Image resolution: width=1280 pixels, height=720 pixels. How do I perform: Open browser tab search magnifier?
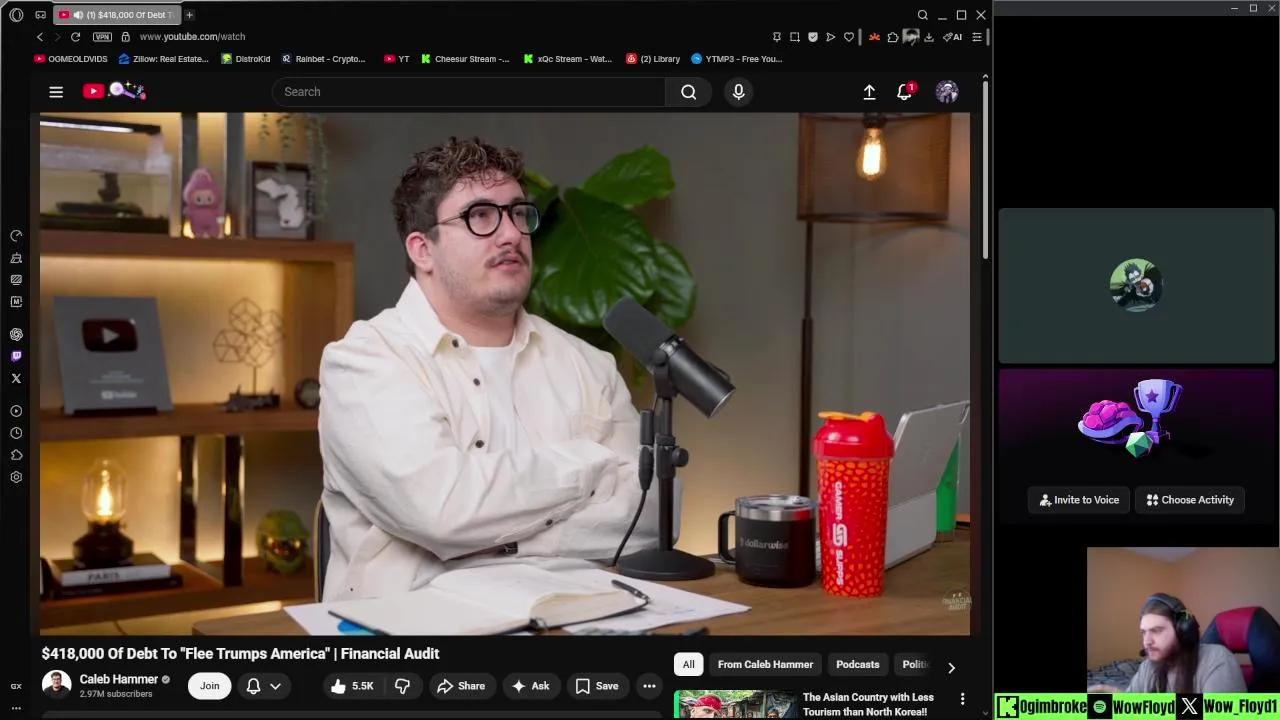click(923, 15)
